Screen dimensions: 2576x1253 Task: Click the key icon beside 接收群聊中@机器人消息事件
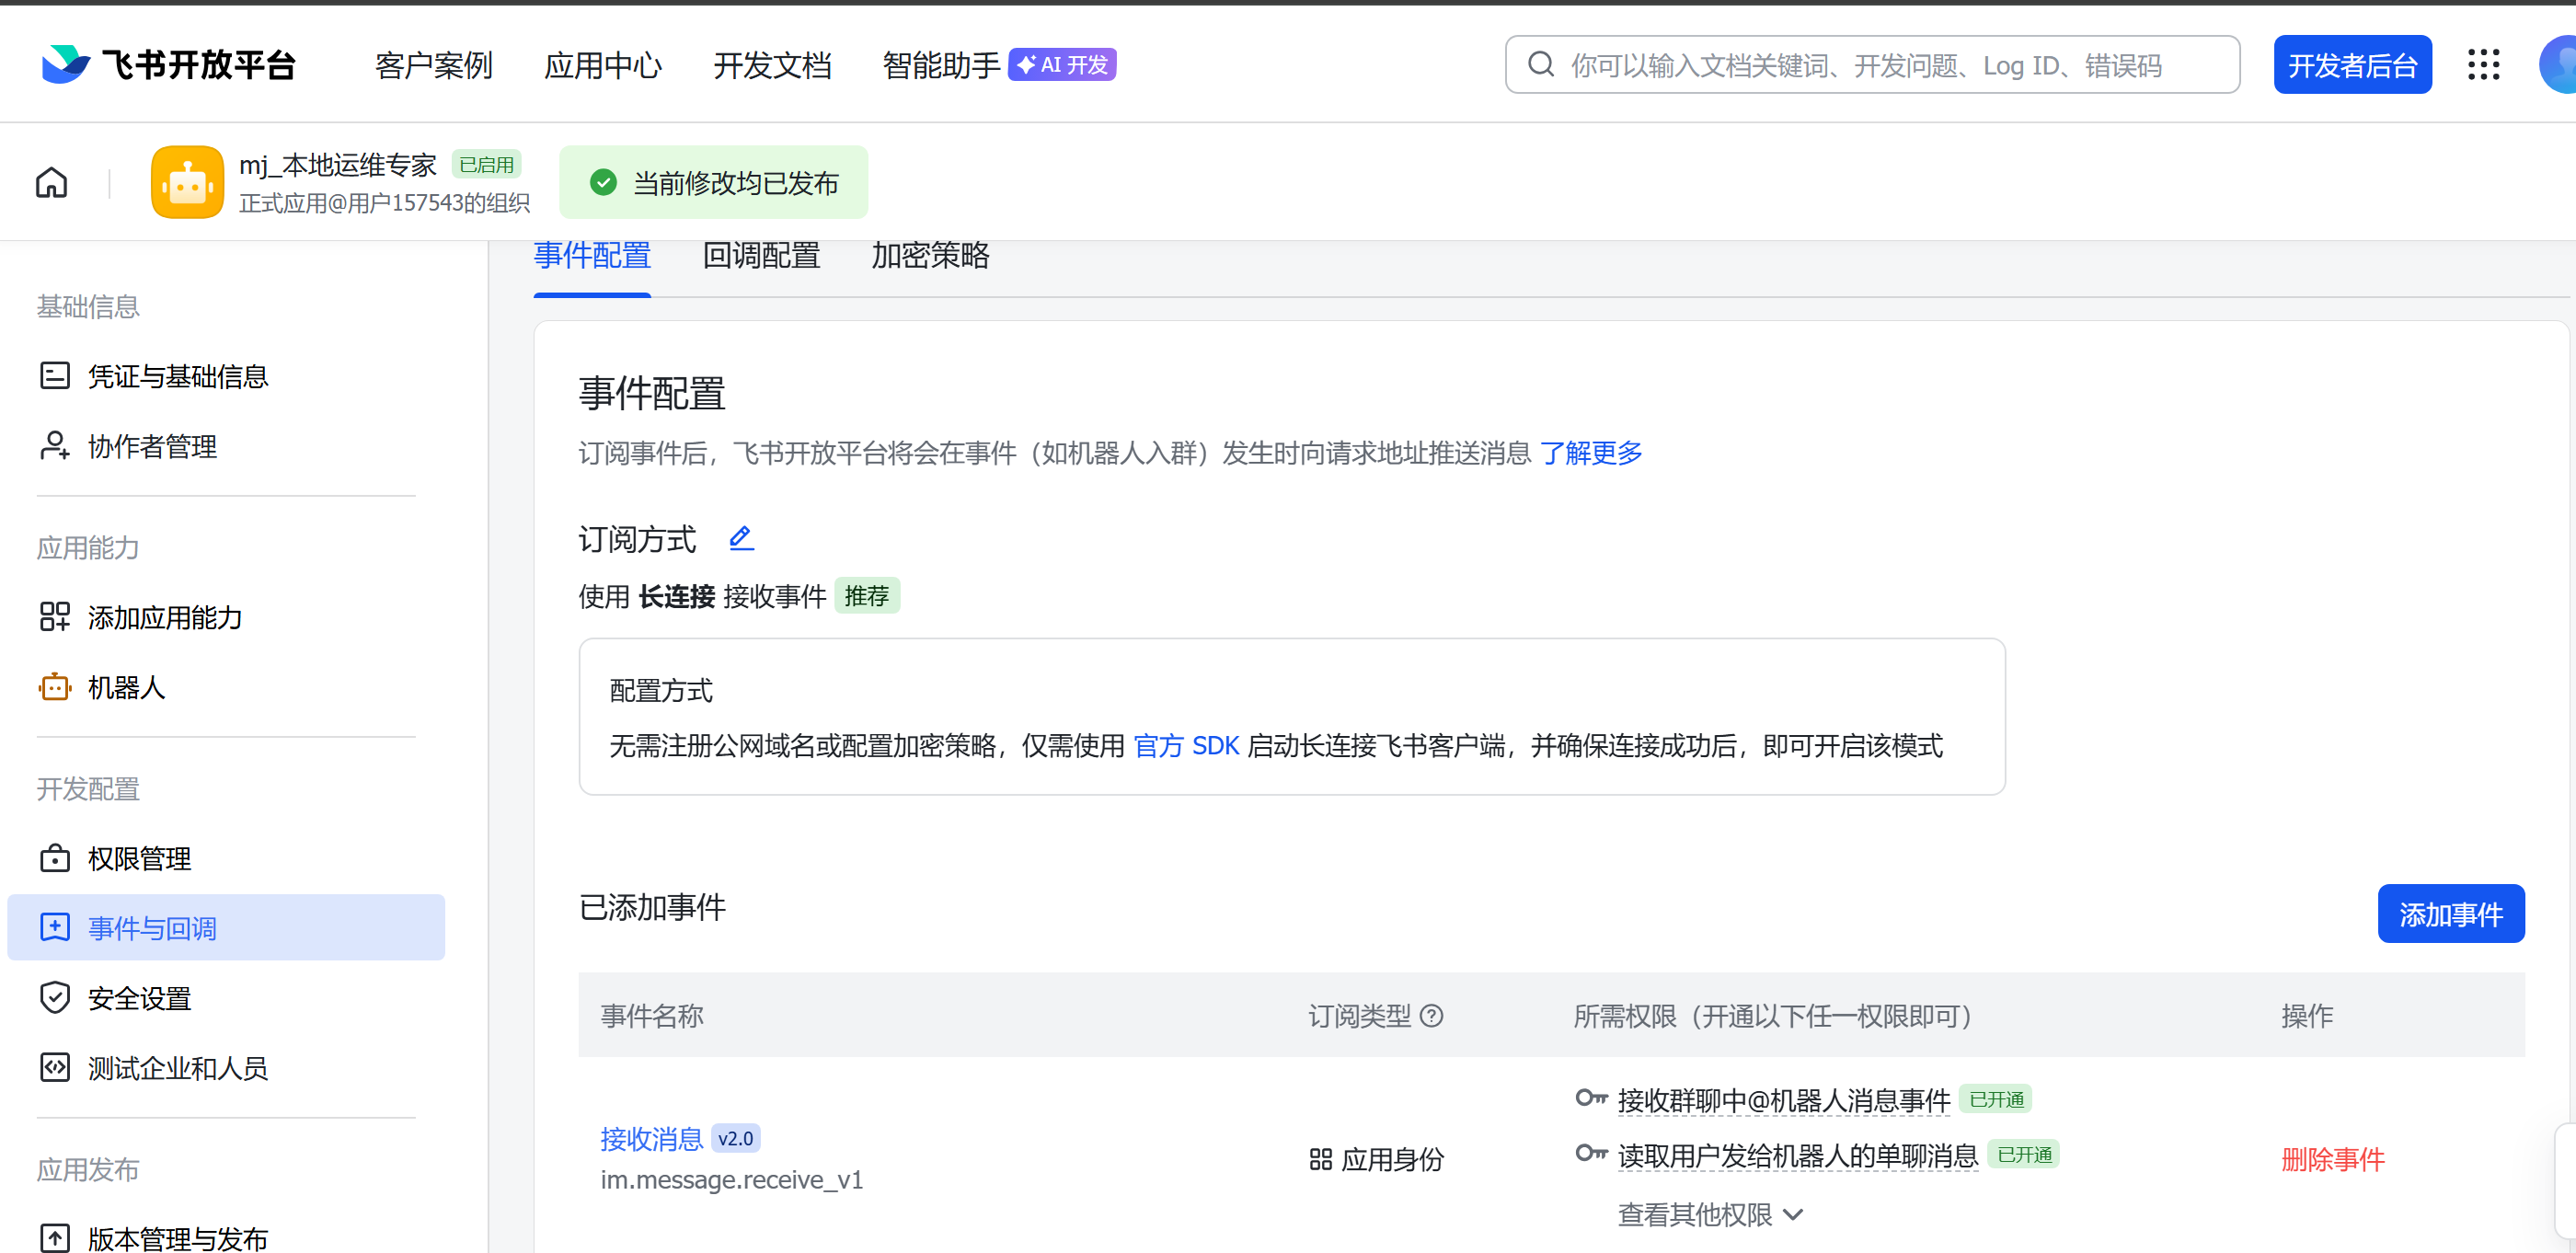pyautogui.click(x=1591, y=1098)
